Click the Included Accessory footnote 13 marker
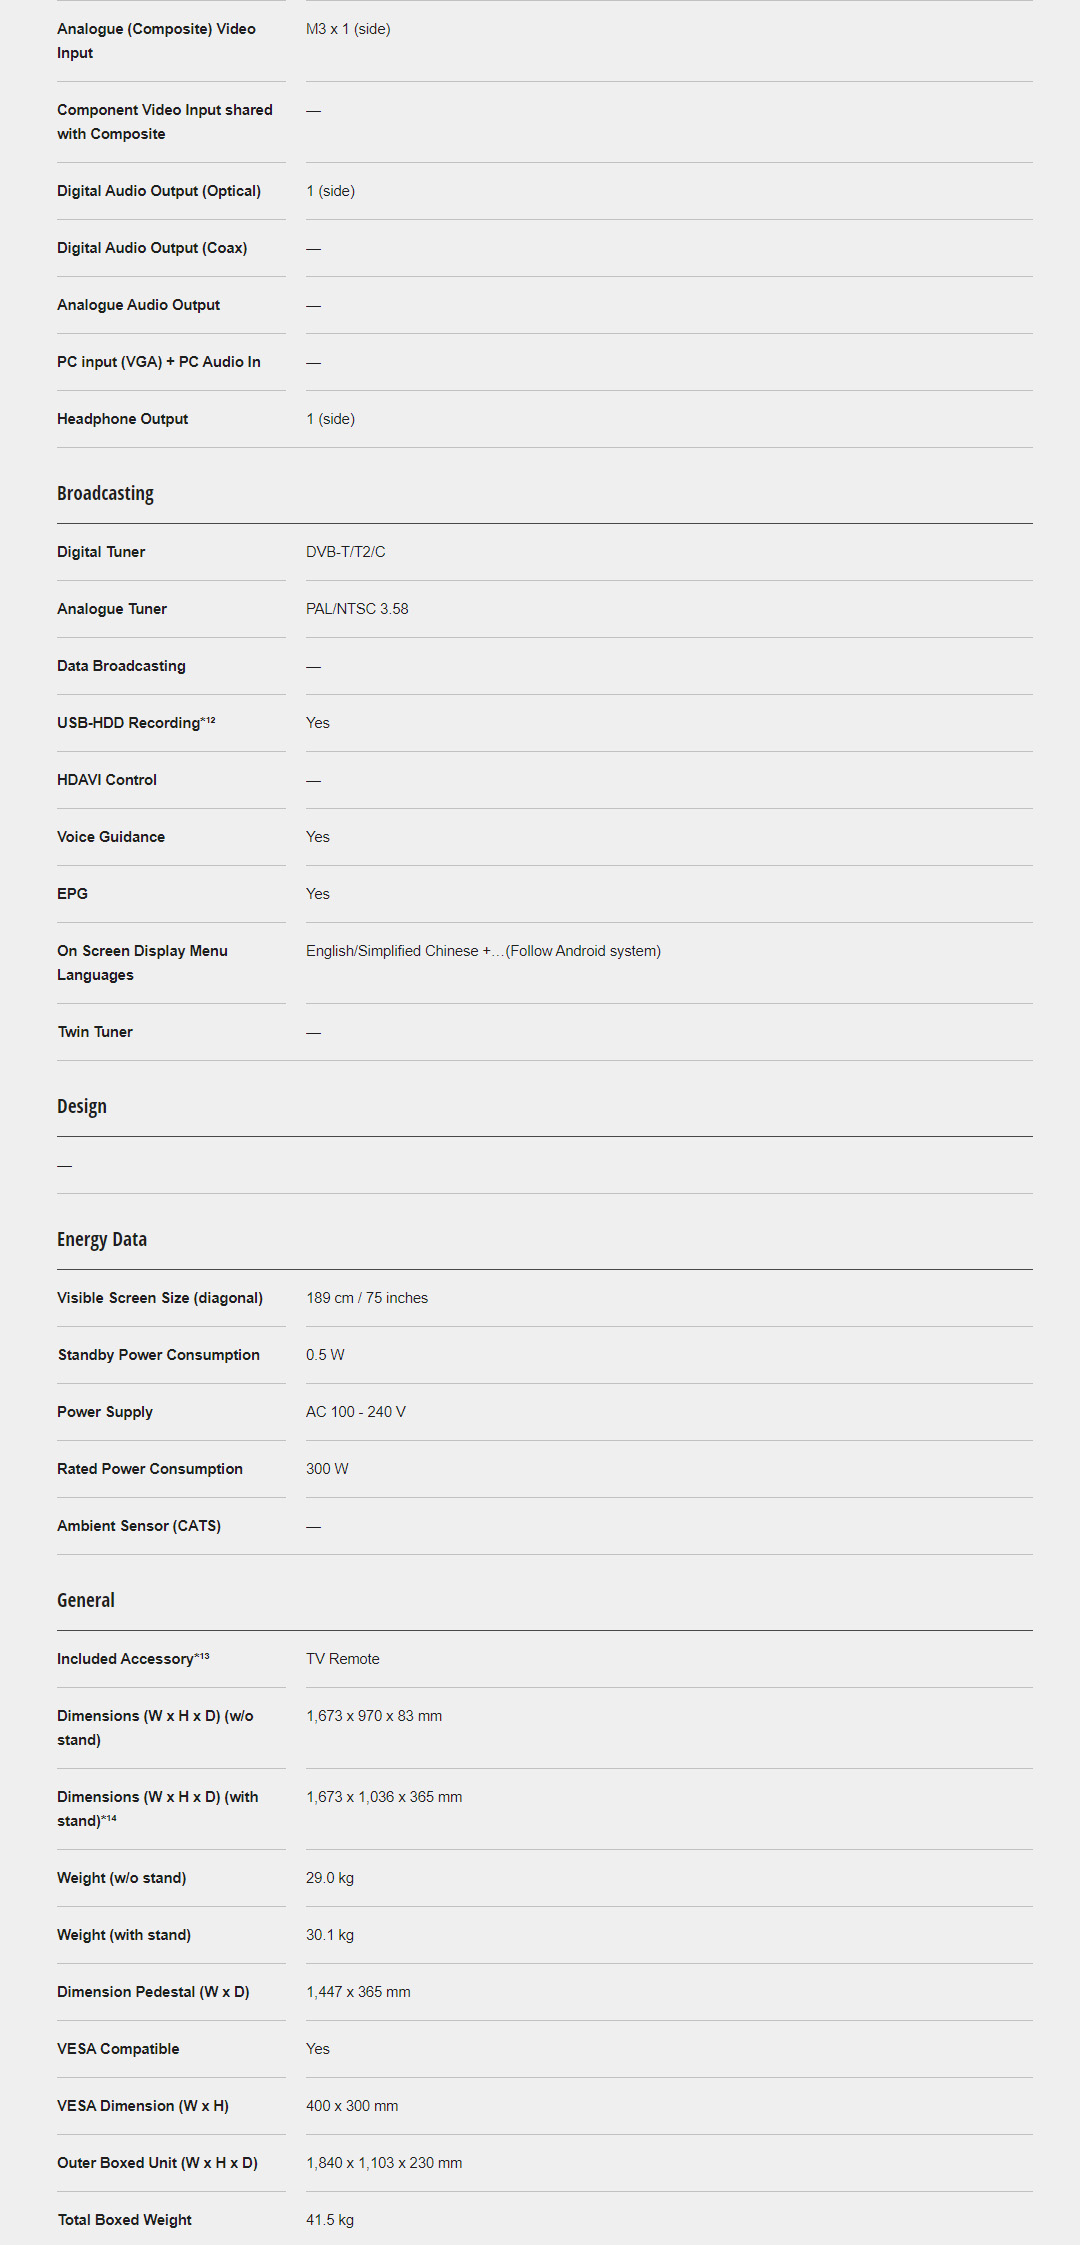Viewport: 1080px width, 2245px height. [202, 1656]
